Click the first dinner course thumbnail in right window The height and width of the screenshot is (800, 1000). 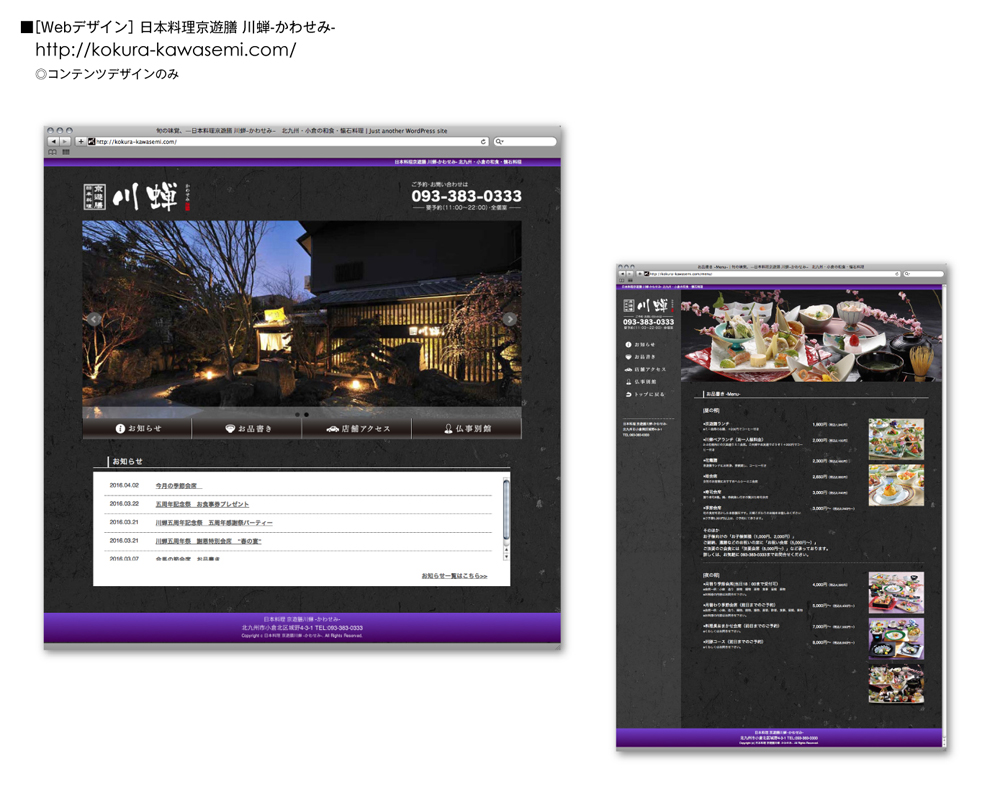[896, 593]
